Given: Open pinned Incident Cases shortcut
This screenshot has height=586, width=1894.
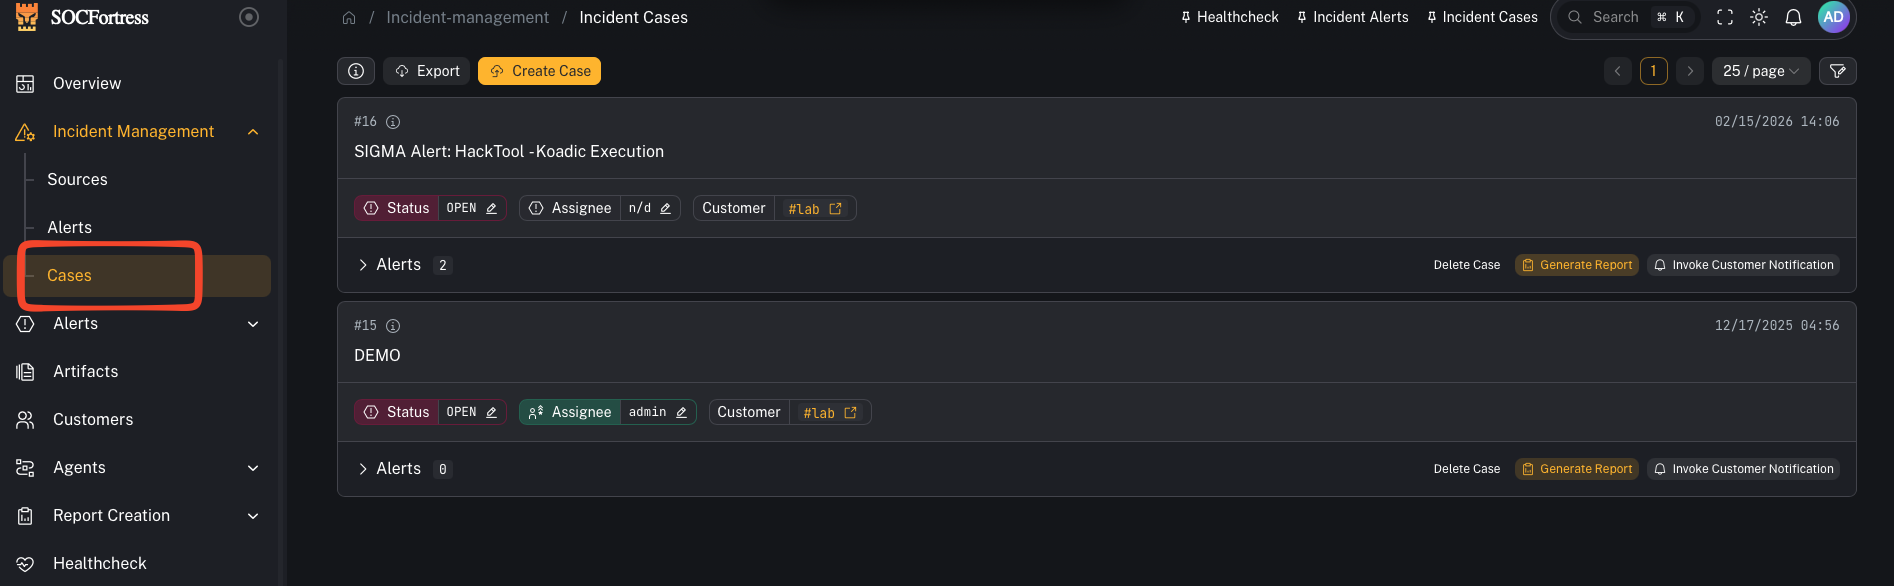Looking at the screenshot, I should click(1482, 17).
